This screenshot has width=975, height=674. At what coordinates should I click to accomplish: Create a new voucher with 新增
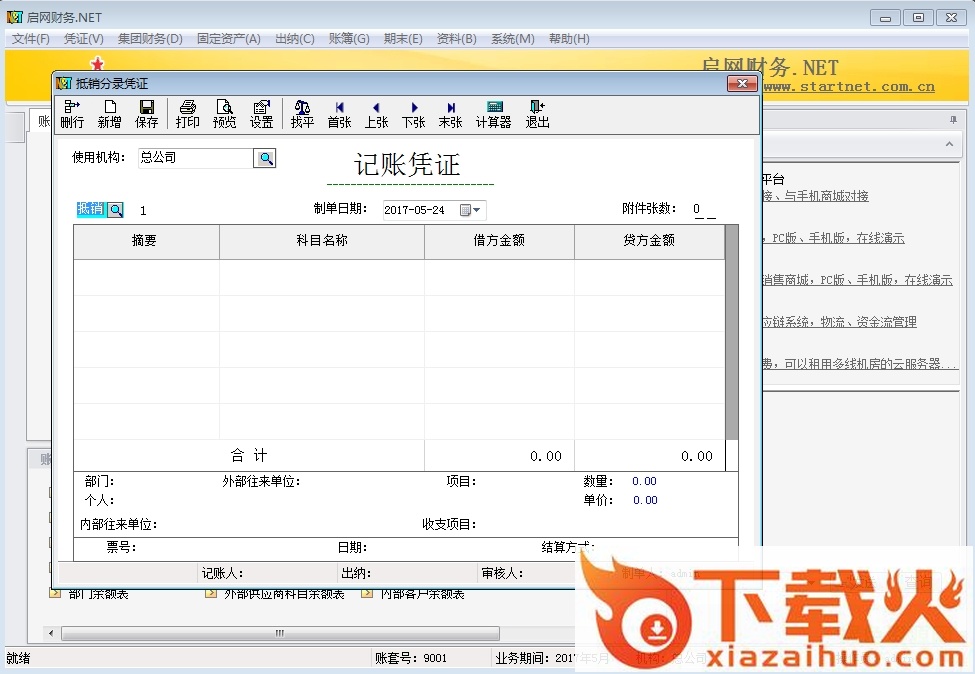(109, 114)
